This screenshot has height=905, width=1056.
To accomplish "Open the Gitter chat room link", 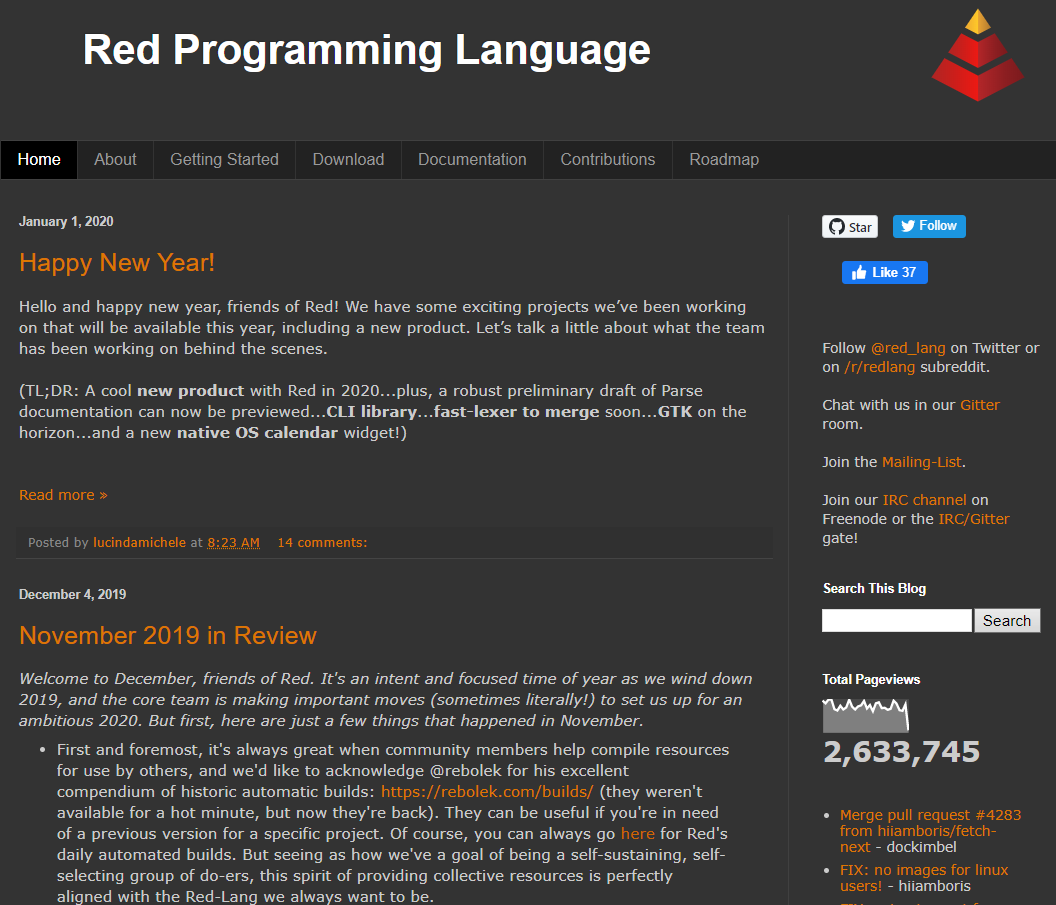I will pos(980,404).
